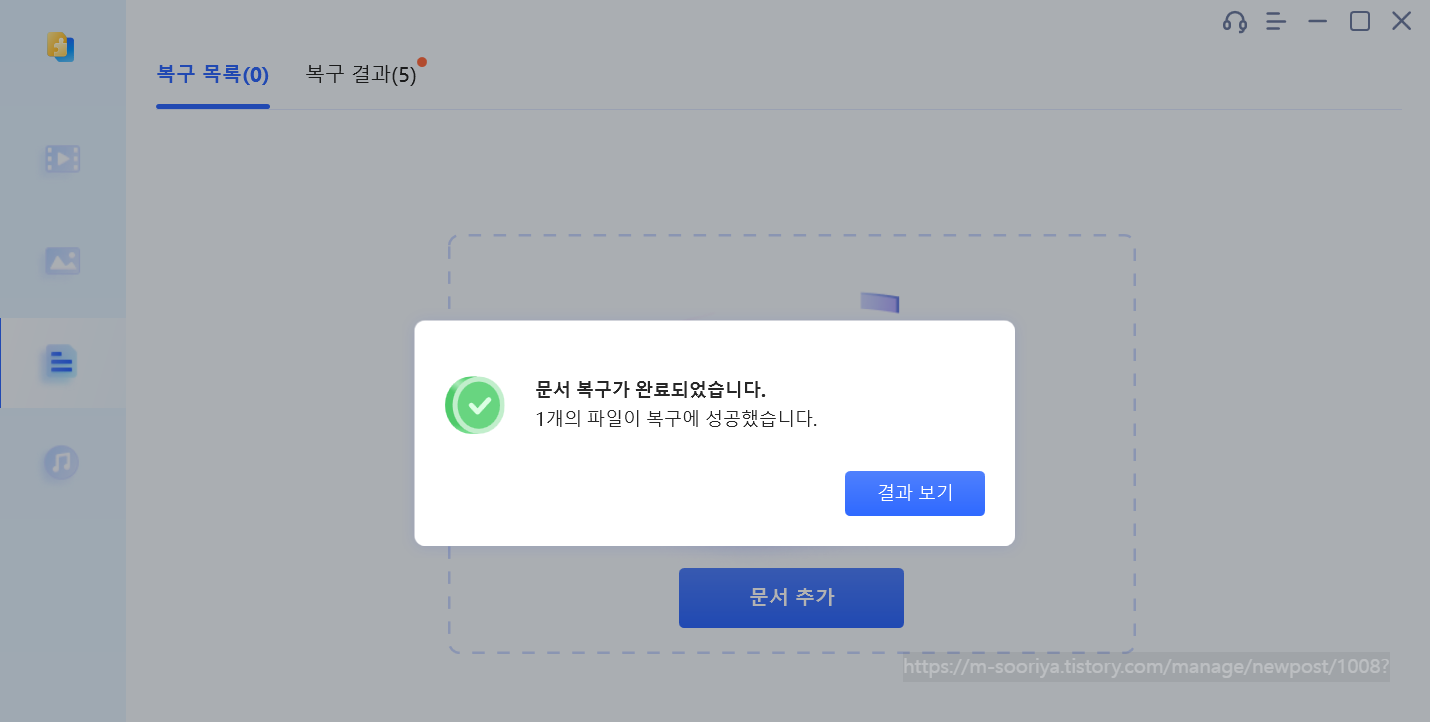This screenshot has width=1430, height=722.
Task: Click the 문서 복구가 완료되었습니다 heading
Action: [651, 390]
